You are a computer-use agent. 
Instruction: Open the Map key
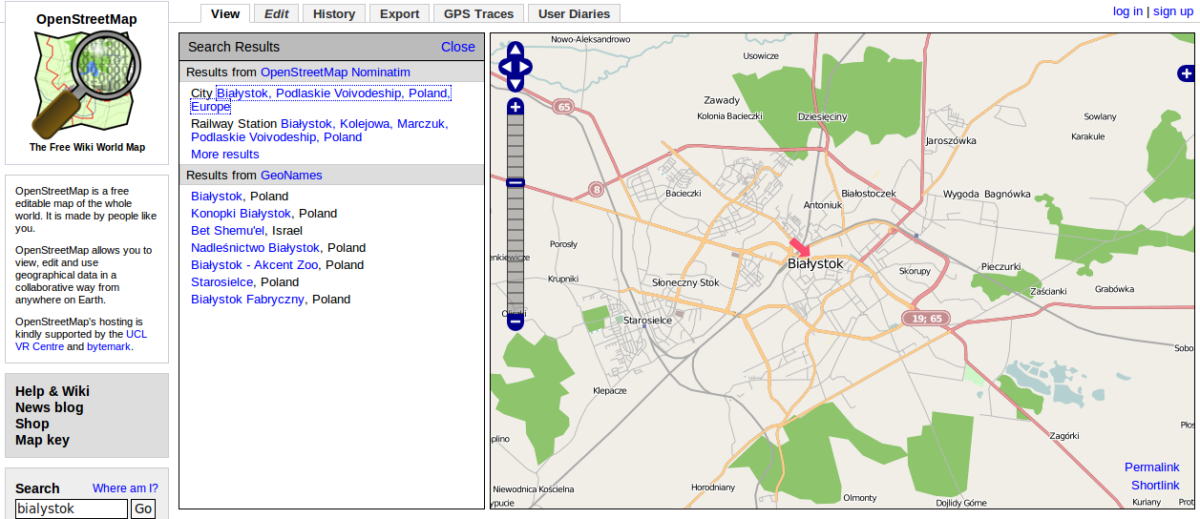point(42,439)
